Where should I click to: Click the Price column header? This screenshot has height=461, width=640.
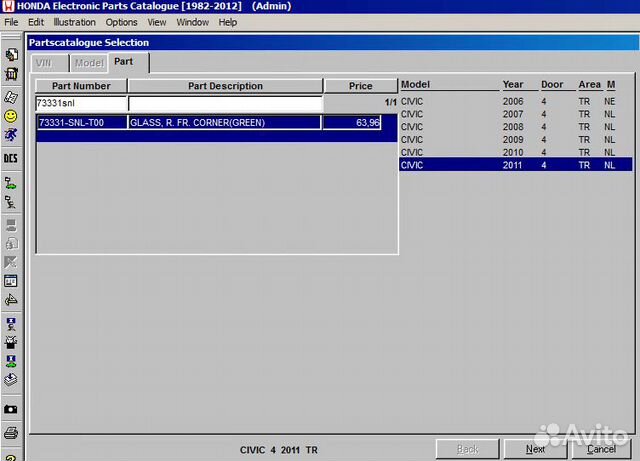360,86
